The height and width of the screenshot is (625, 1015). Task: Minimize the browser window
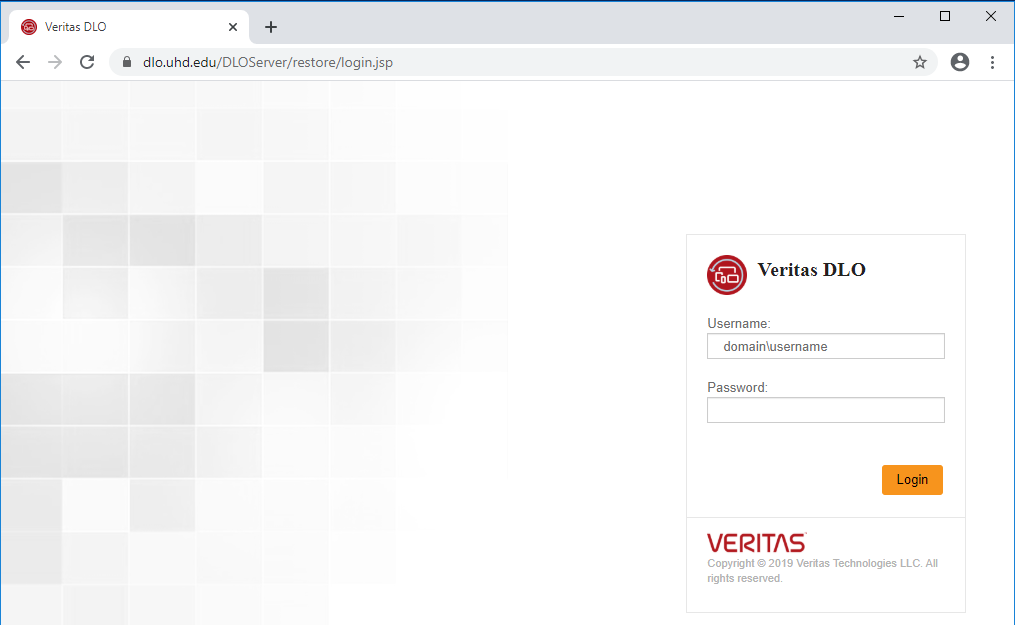[x=899, y=16]
